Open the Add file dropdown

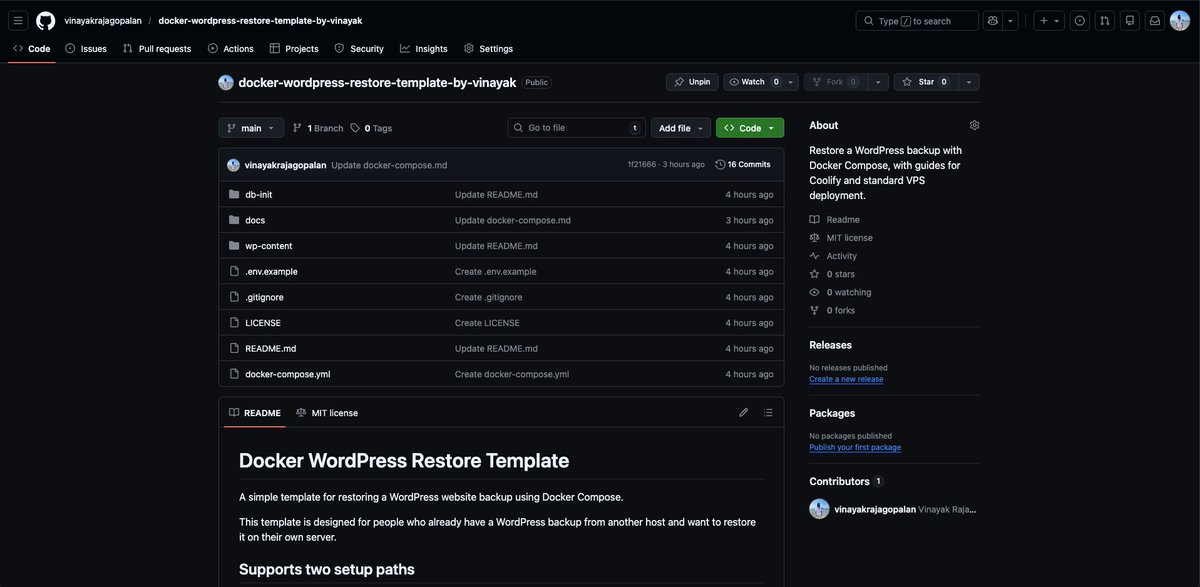683,128
